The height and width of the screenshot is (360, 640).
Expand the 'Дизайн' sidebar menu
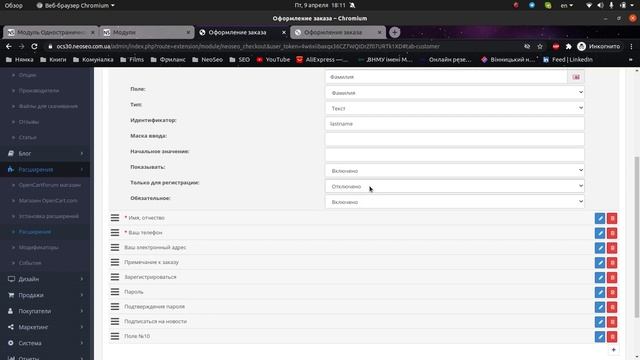(45, 279)
